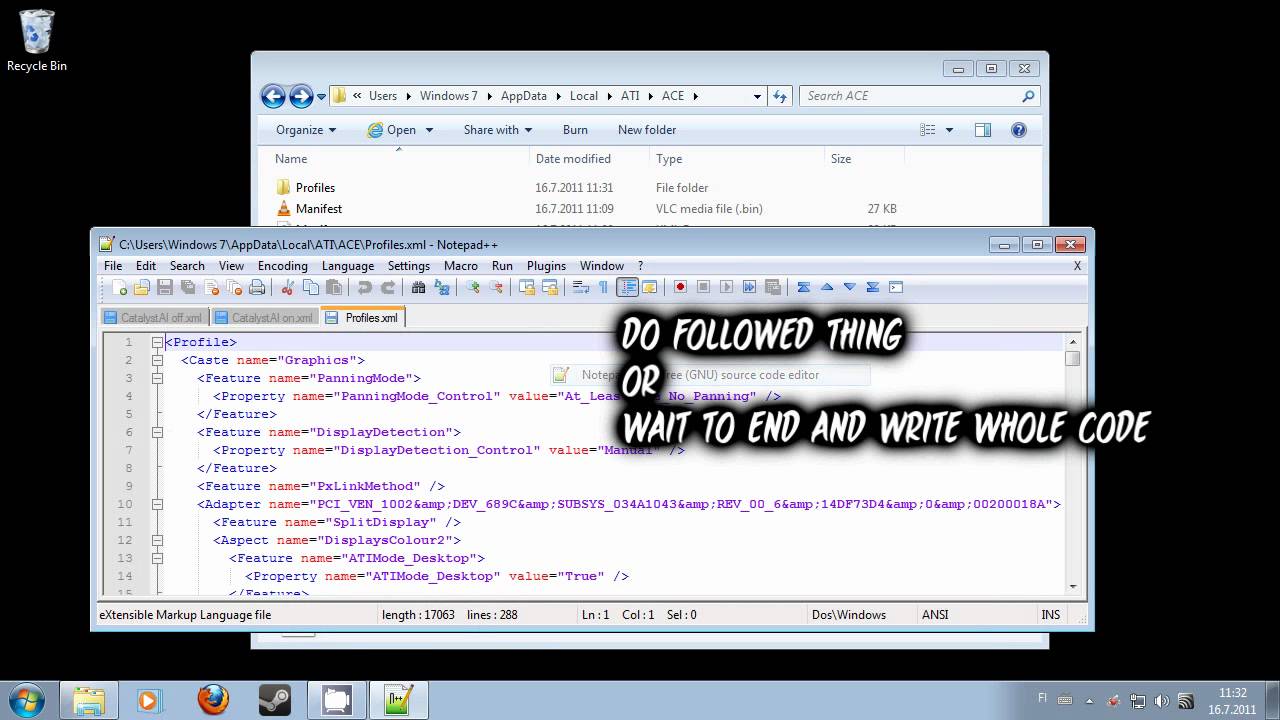Click the Undo arrow icon
The height and width of the screenshot is (720, 1280).
pos(365,287)
